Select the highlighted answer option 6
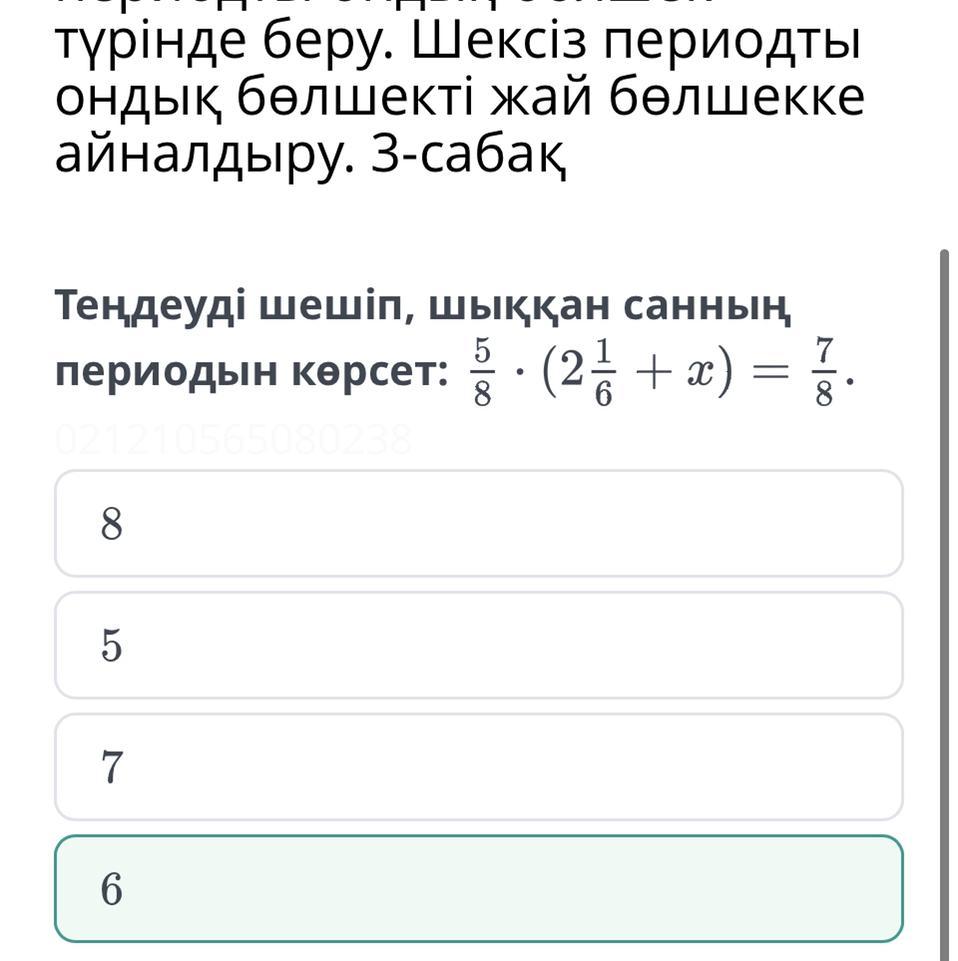This screenshot has width=958, height=961. [x=478, y=889]
